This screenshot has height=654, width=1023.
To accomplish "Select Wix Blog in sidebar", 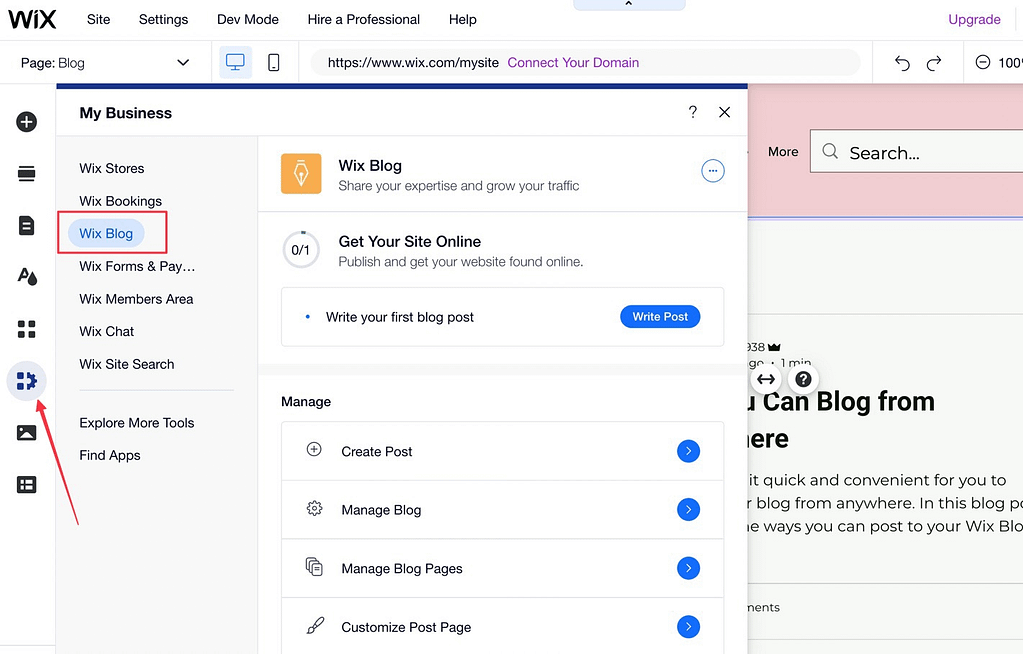I will pyautogui.click(x=106, y=234).
